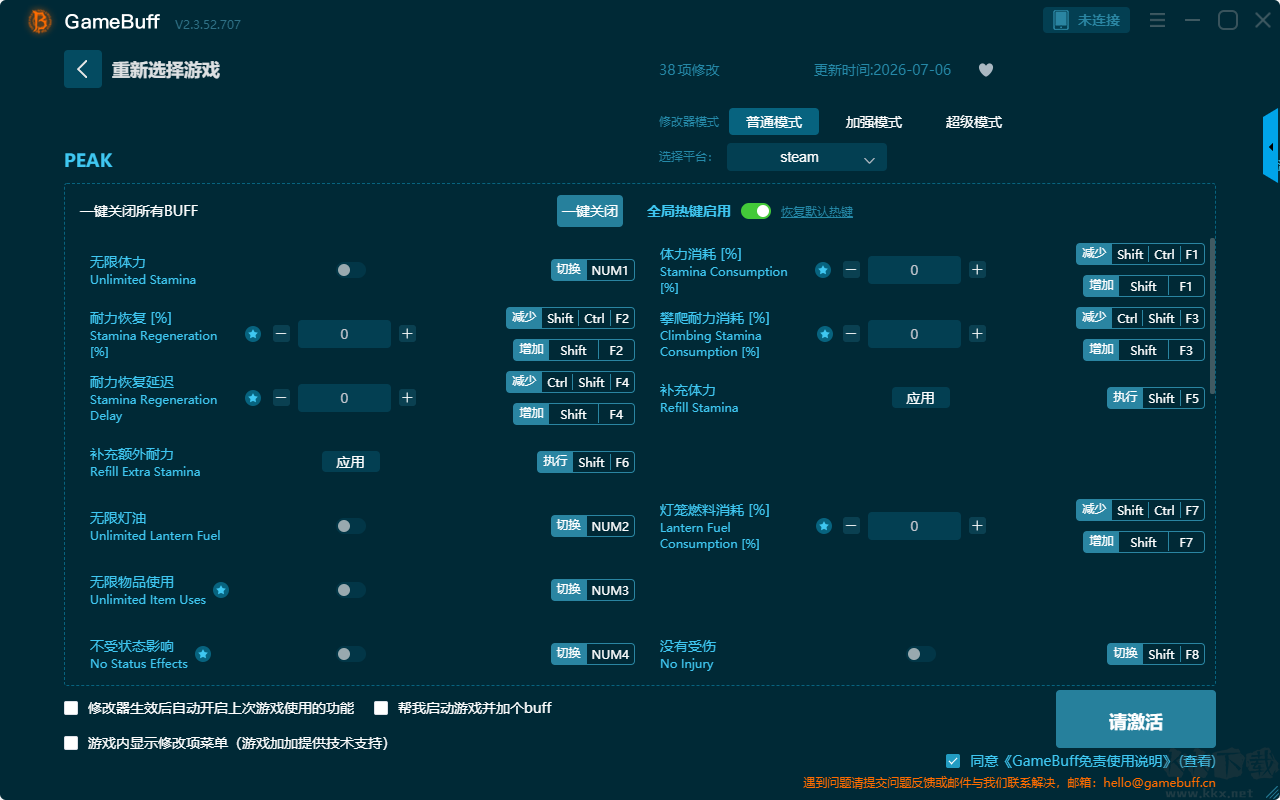
Task: Click the Climbing Stamina Consumption value field
Action: click(x=914, y=334)
